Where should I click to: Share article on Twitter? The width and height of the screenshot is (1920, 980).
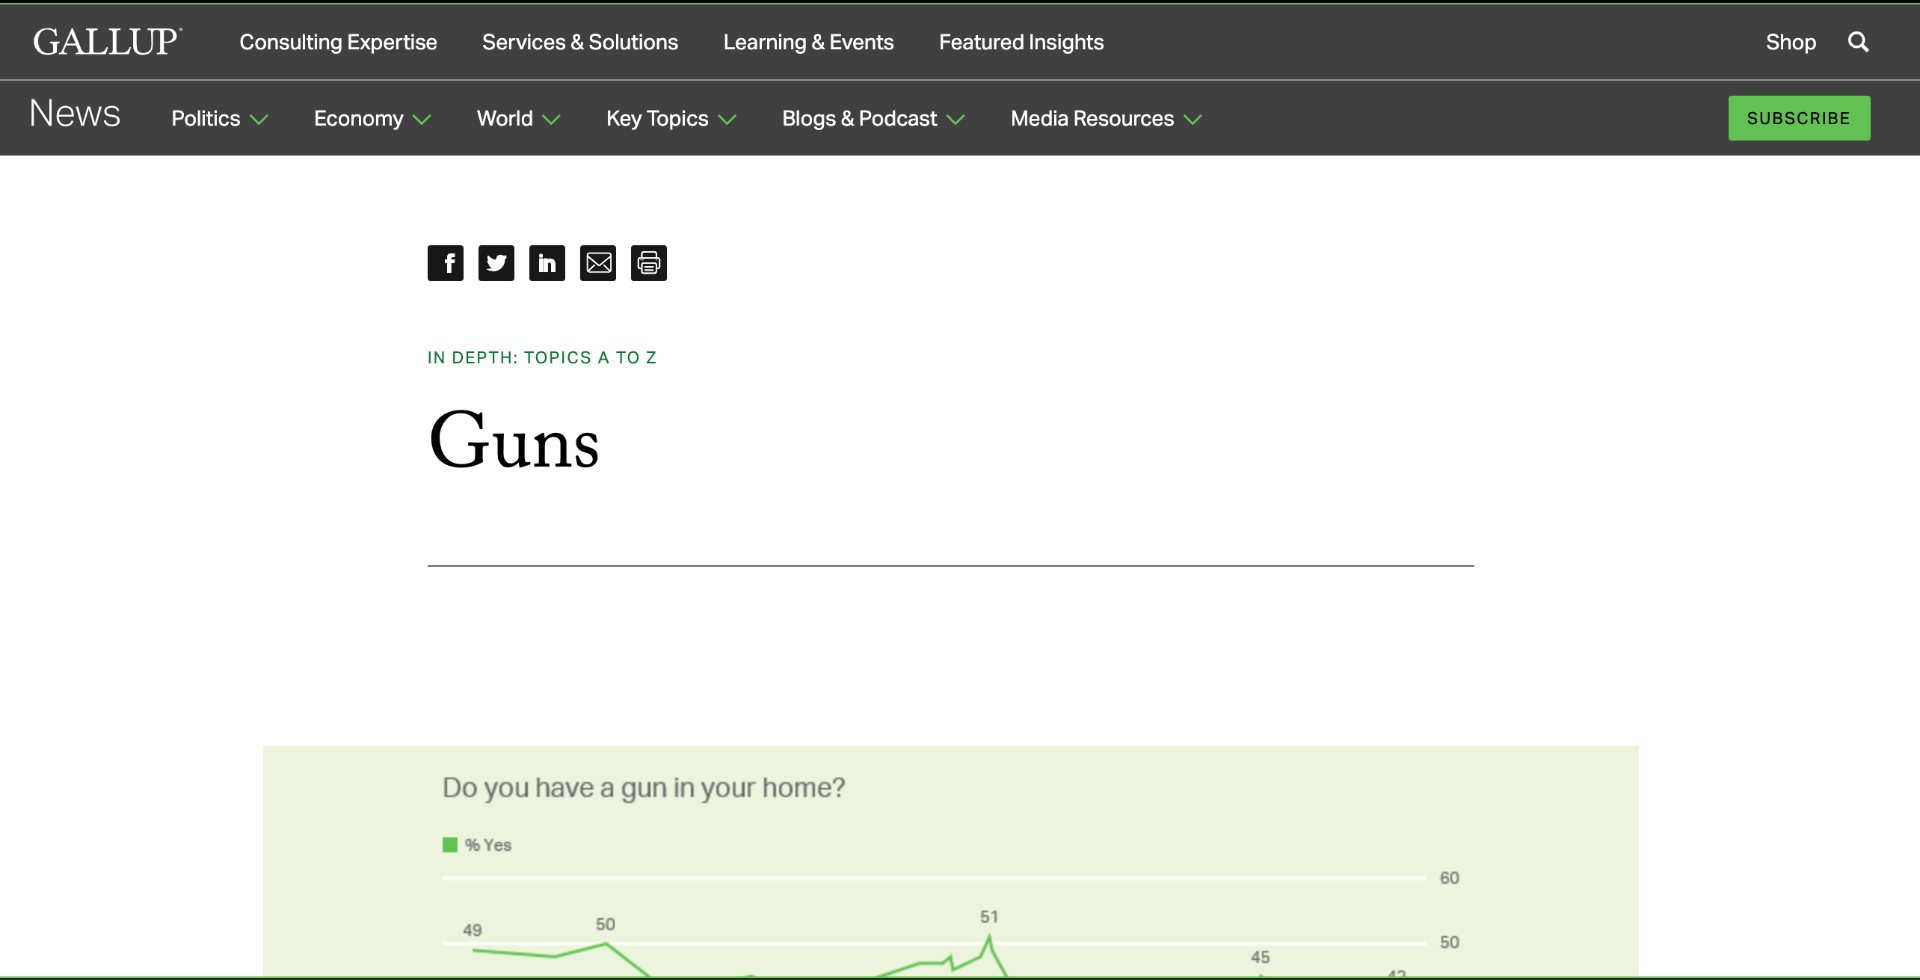[x=496, y=263]
